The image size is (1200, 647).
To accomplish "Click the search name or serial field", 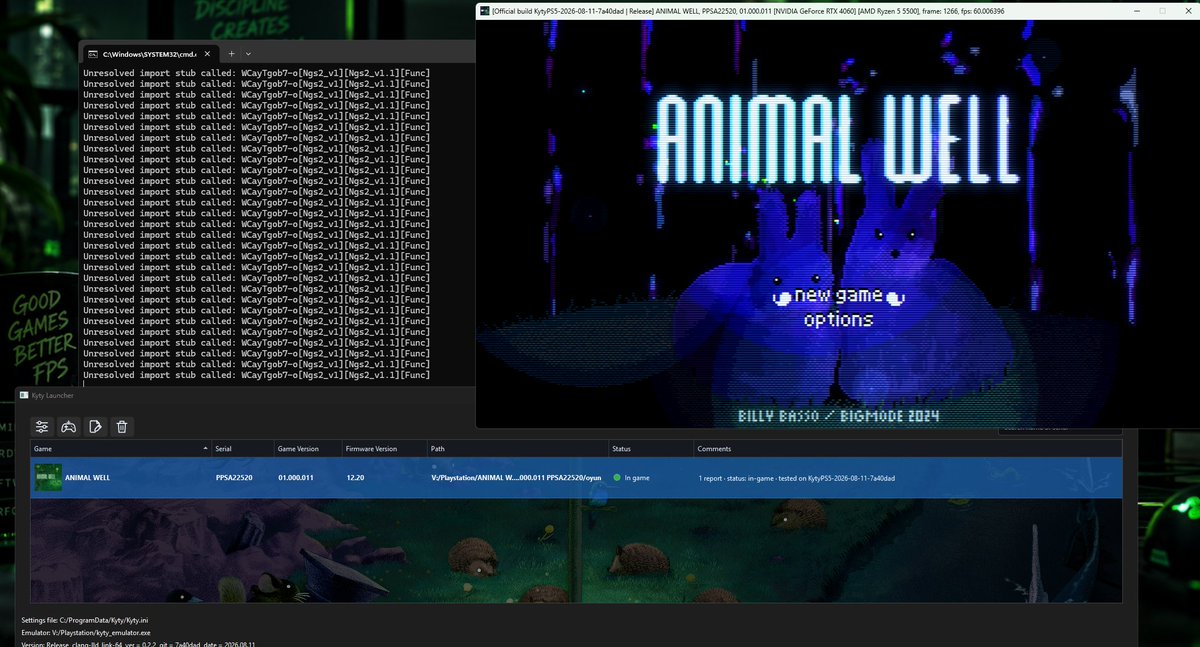I will click(1060, 430).
